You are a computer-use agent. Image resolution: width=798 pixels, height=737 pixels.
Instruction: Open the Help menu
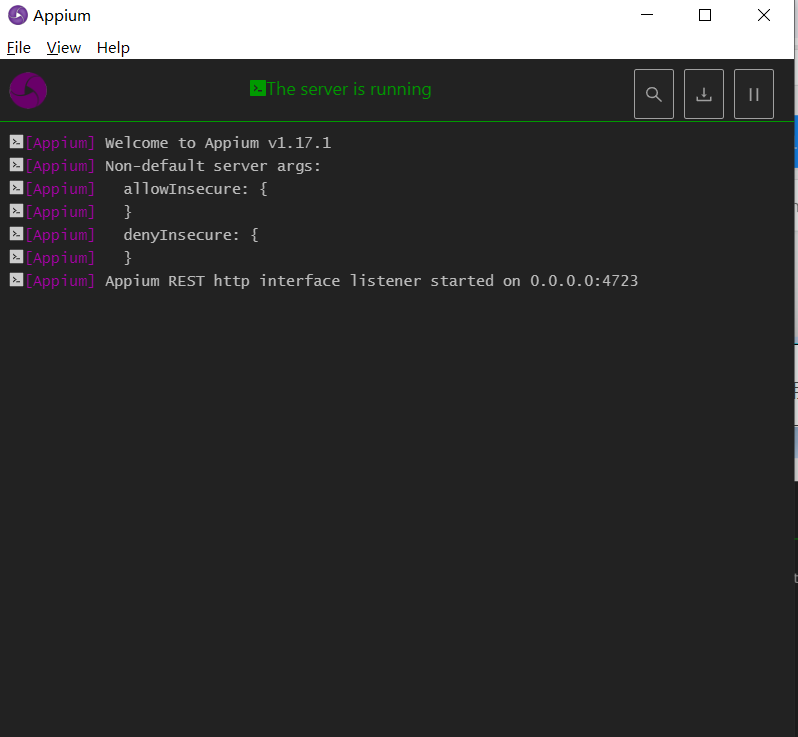113,48
